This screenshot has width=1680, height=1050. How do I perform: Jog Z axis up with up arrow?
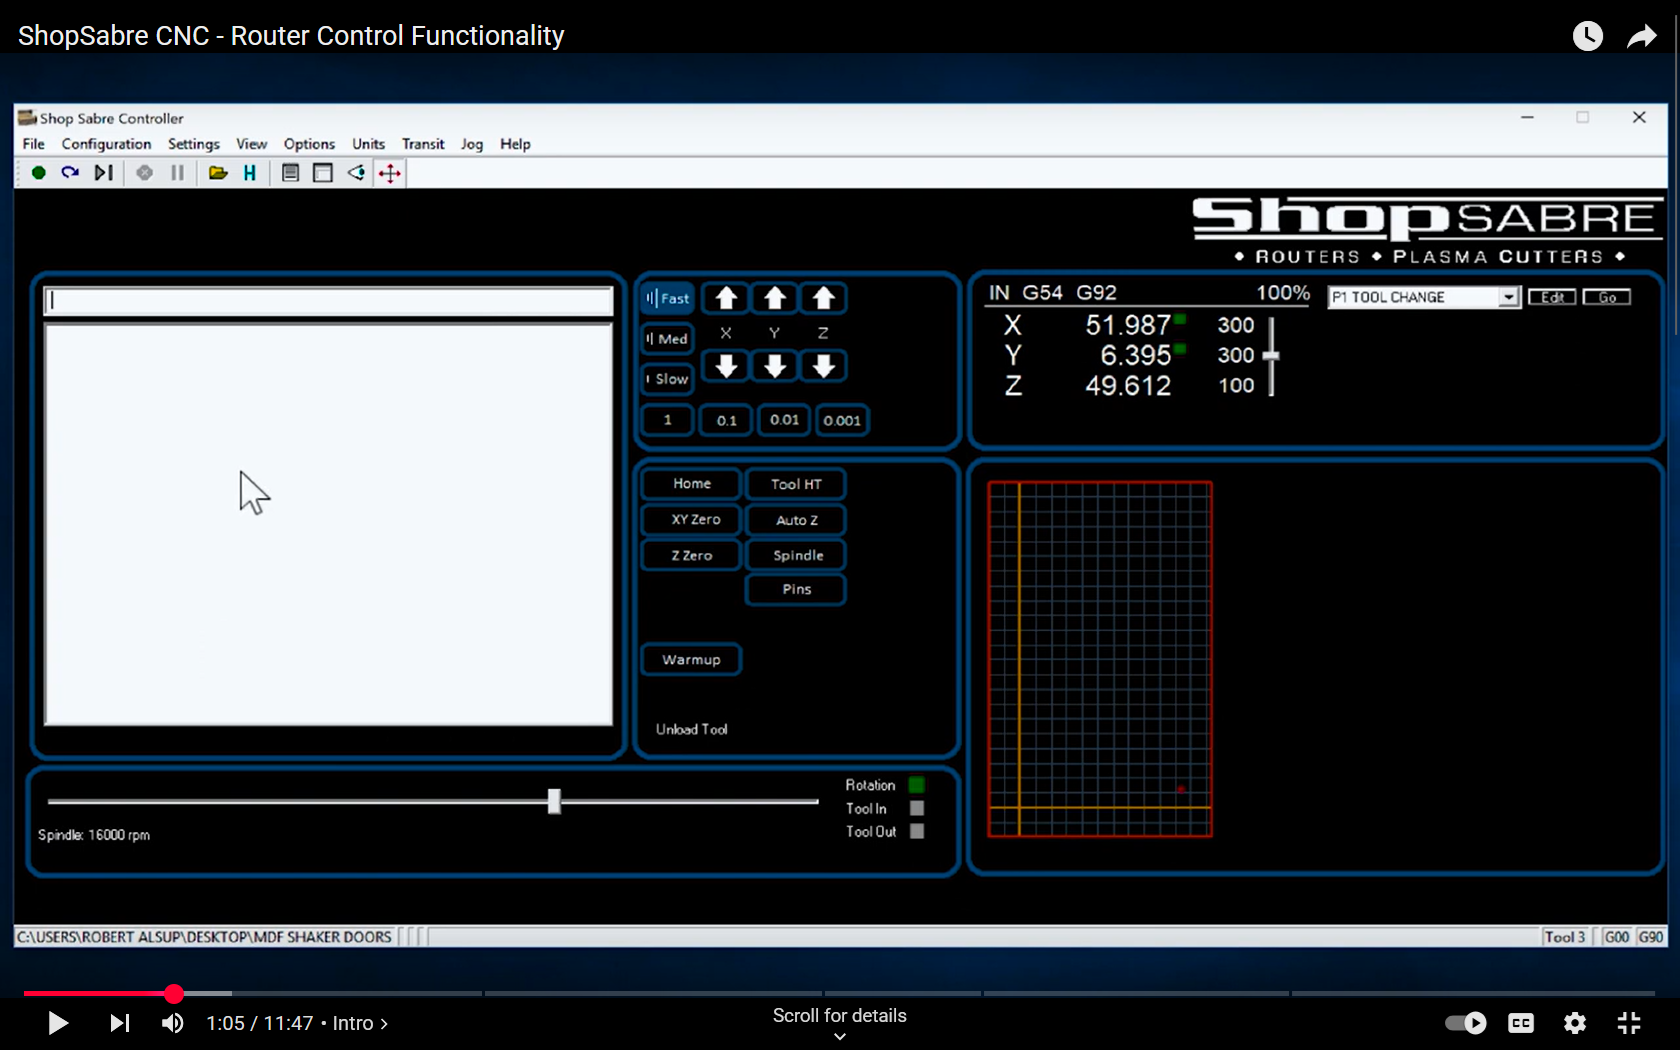823,298
